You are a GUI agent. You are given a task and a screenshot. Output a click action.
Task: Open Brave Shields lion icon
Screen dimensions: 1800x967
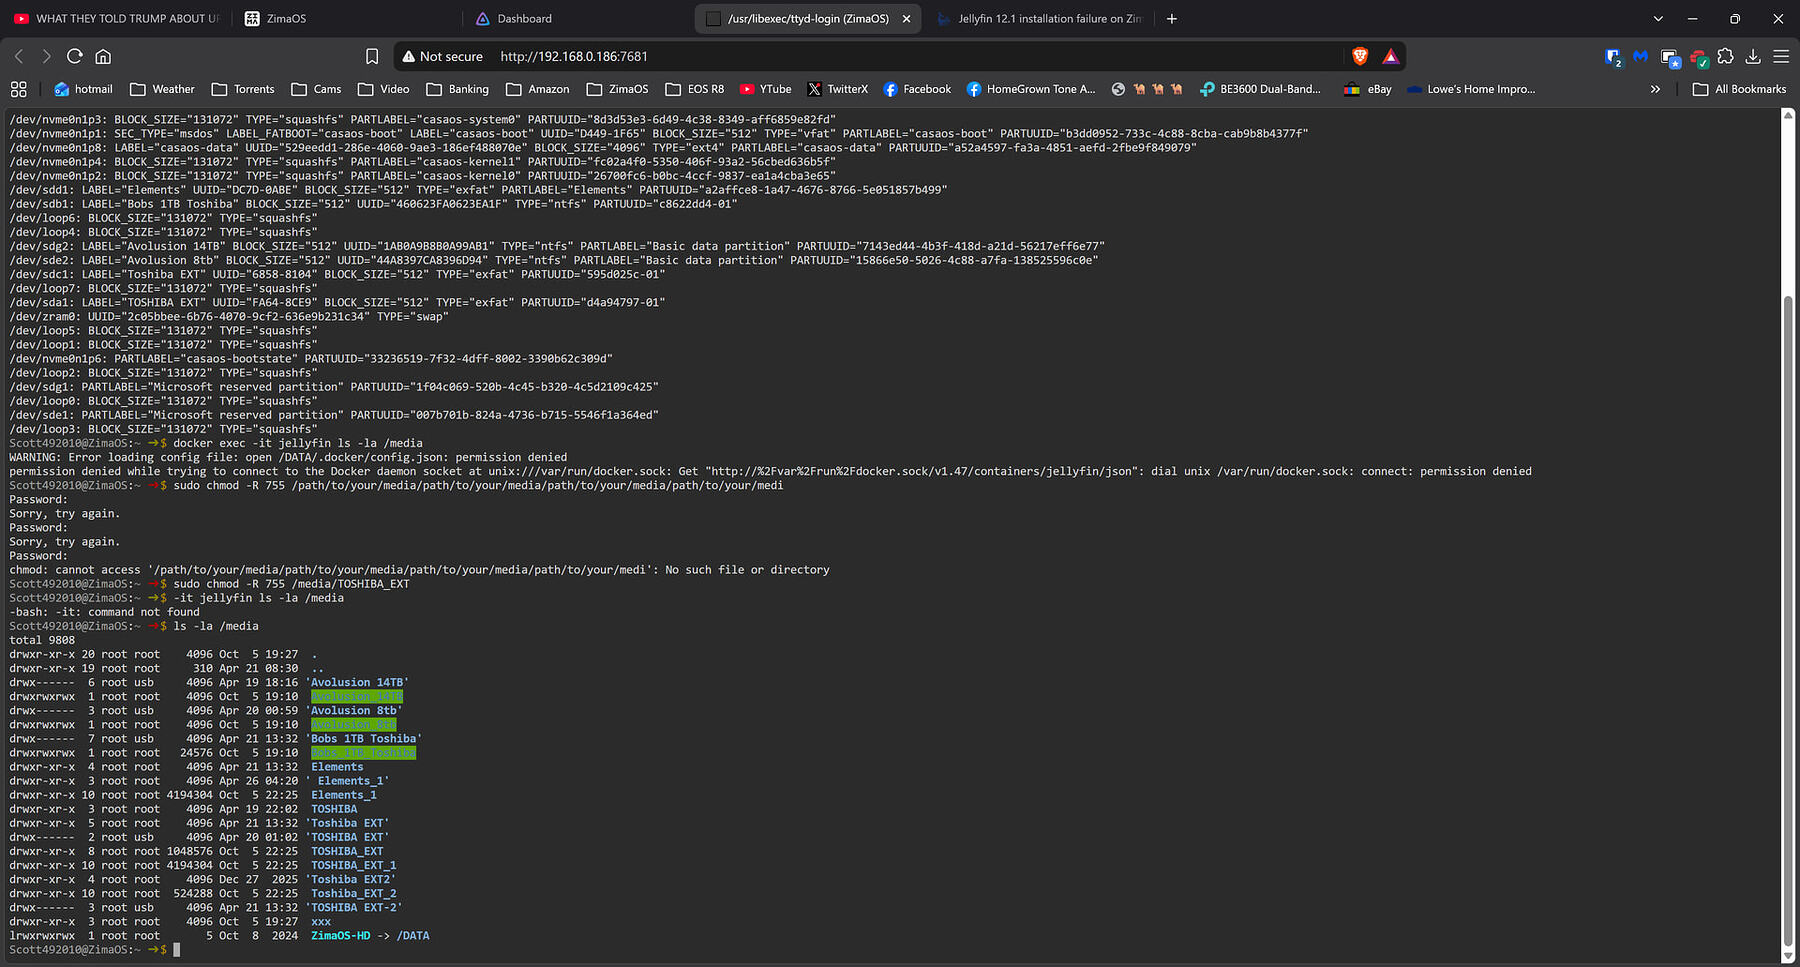tap(1360, 56)
